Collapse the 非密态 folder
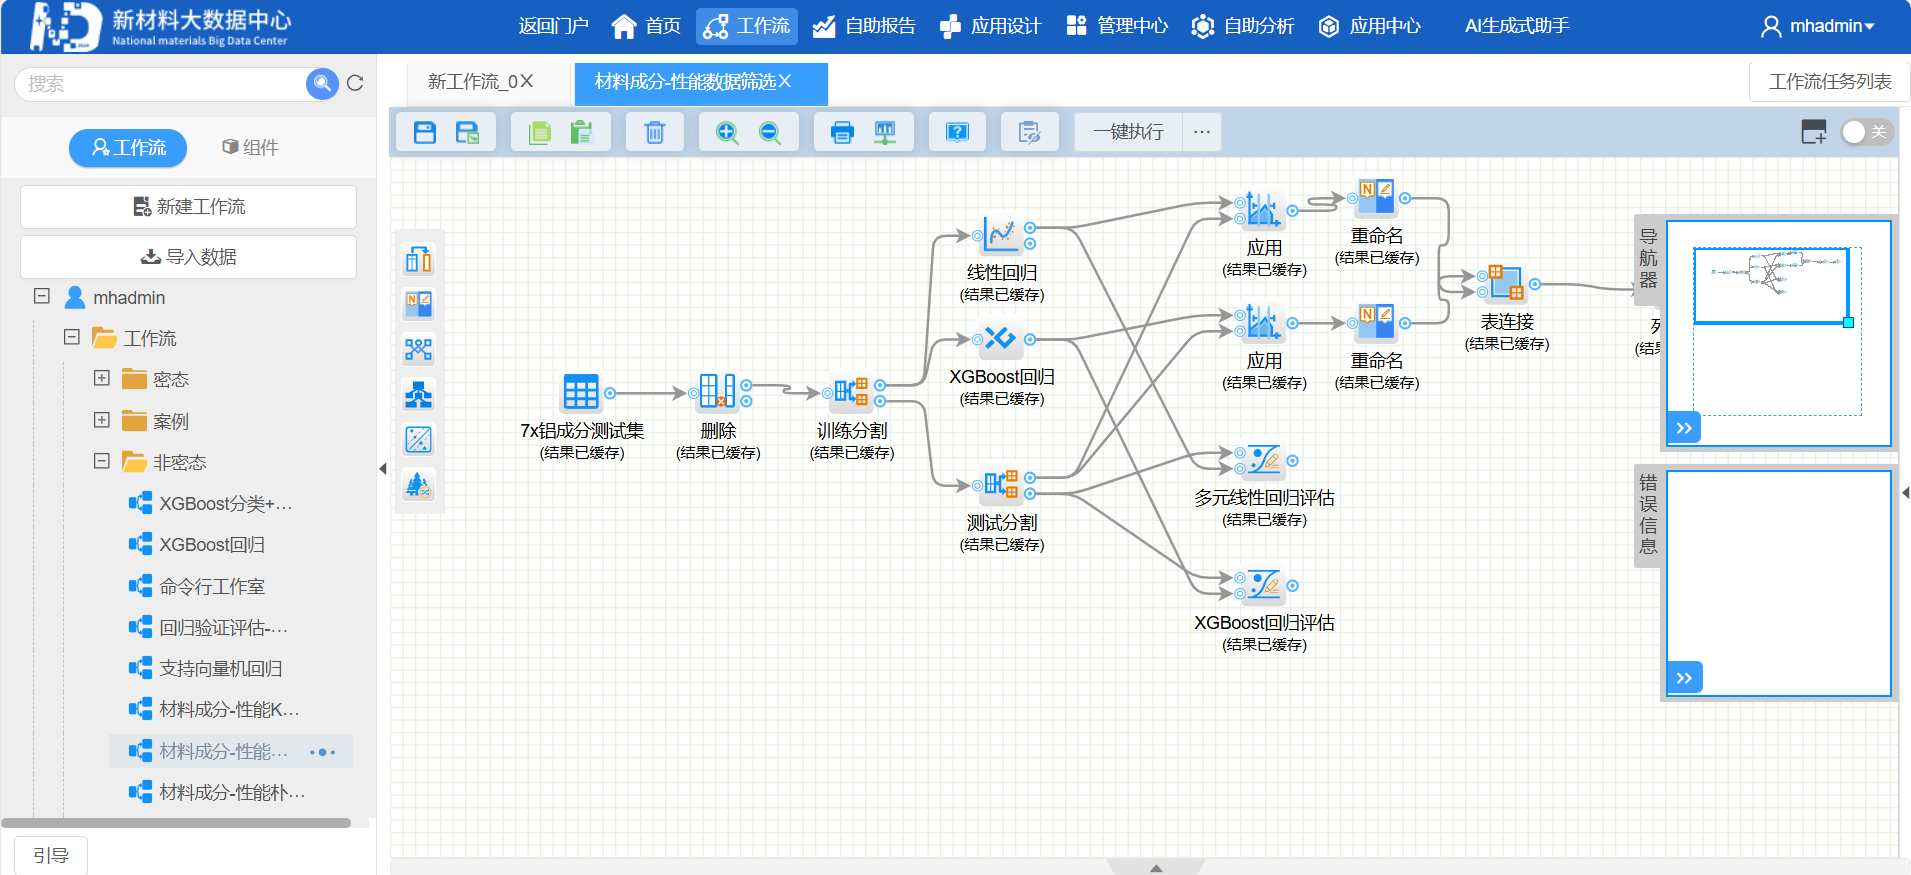Viewport: 1911px width, 875px height. click(x=102, y=461)
